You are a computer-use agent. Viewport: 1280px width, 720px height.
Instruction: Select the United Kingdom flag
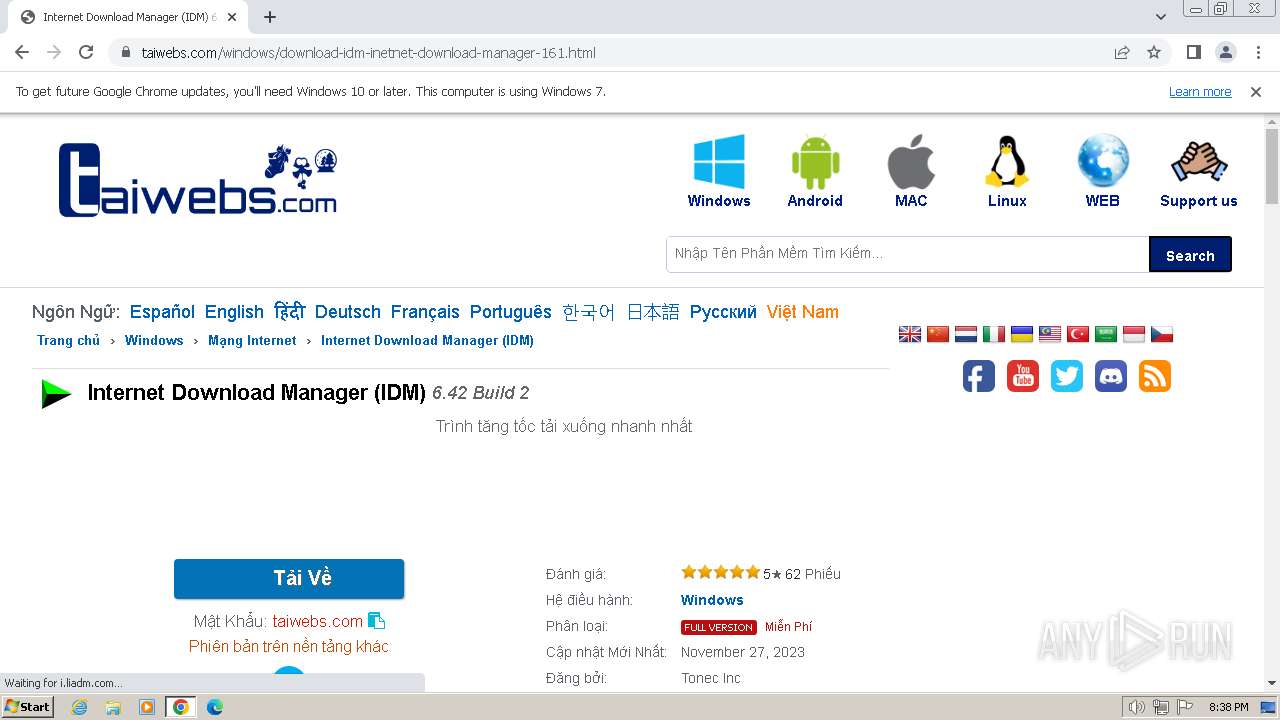[910, 334]
